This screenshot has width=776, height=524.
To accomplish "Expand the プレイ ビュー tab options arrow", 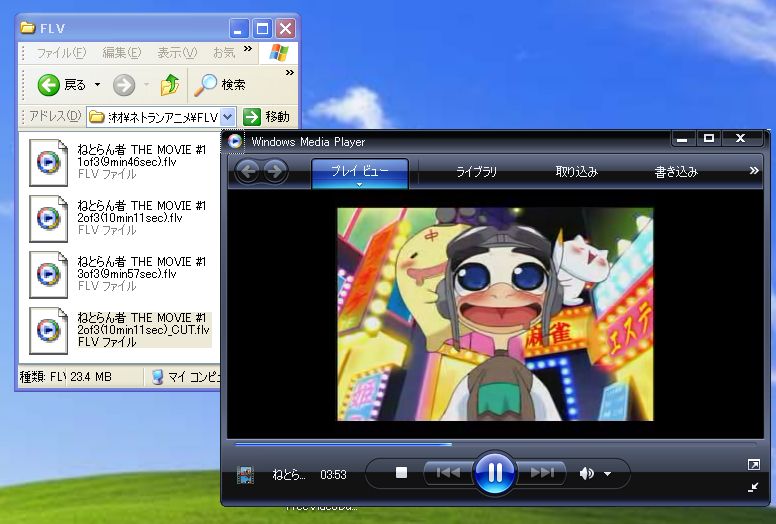I will tap(360, 185).
